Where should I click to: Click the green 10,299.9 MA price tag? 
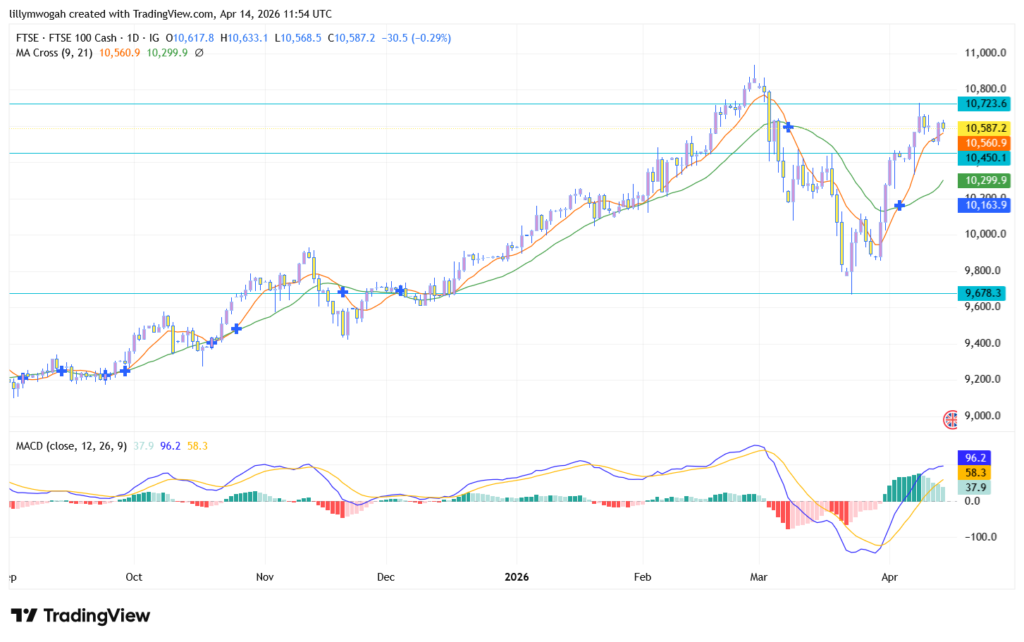pos(983,180)
